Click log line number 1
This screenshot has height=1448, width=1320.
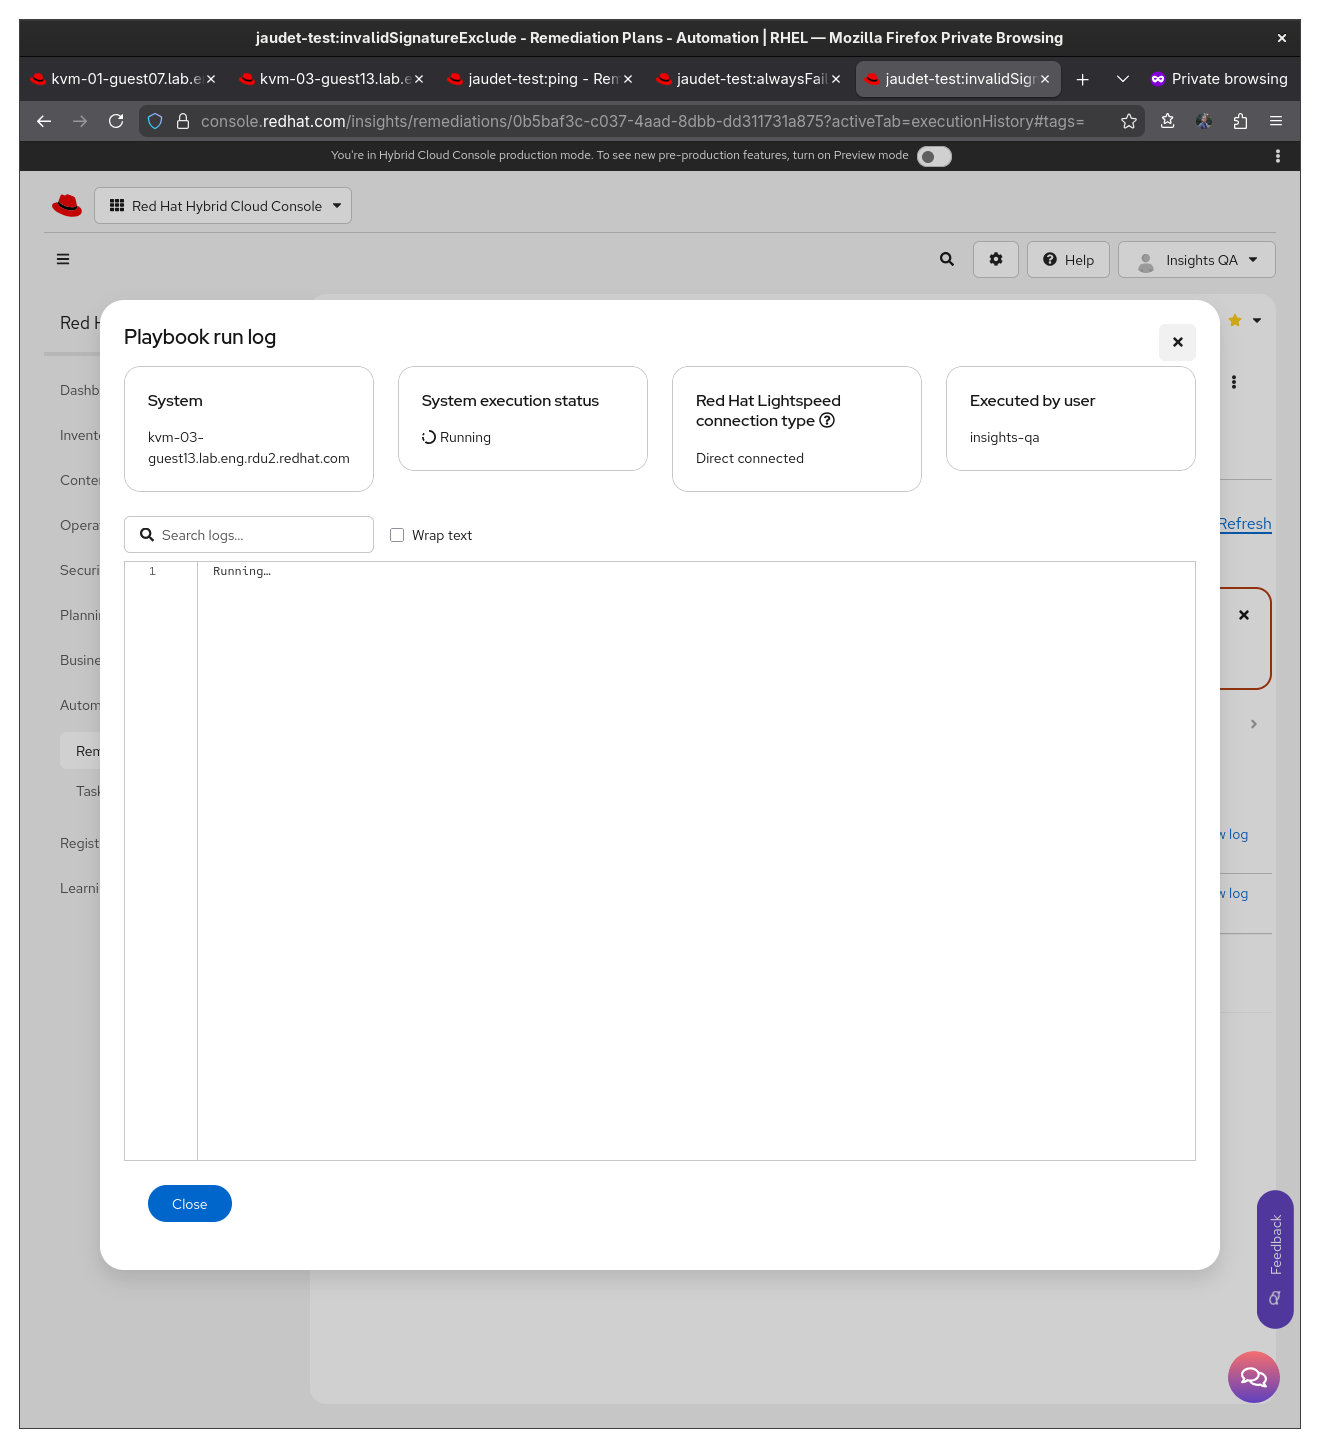(x=152, y=571)
